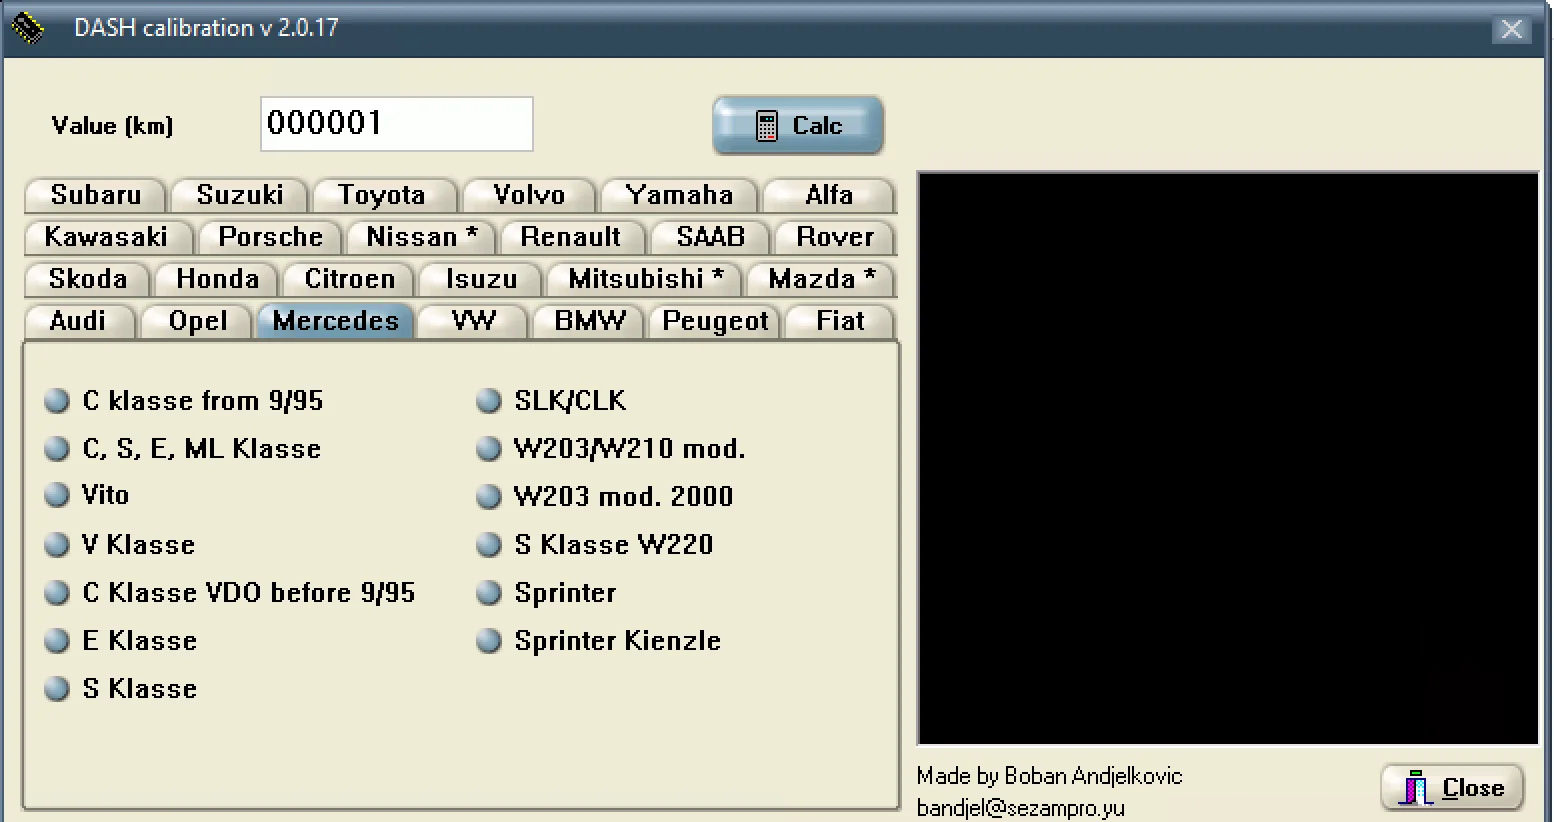Click the DASH calibration chip icon in title bar

click(x=27, y=28)
